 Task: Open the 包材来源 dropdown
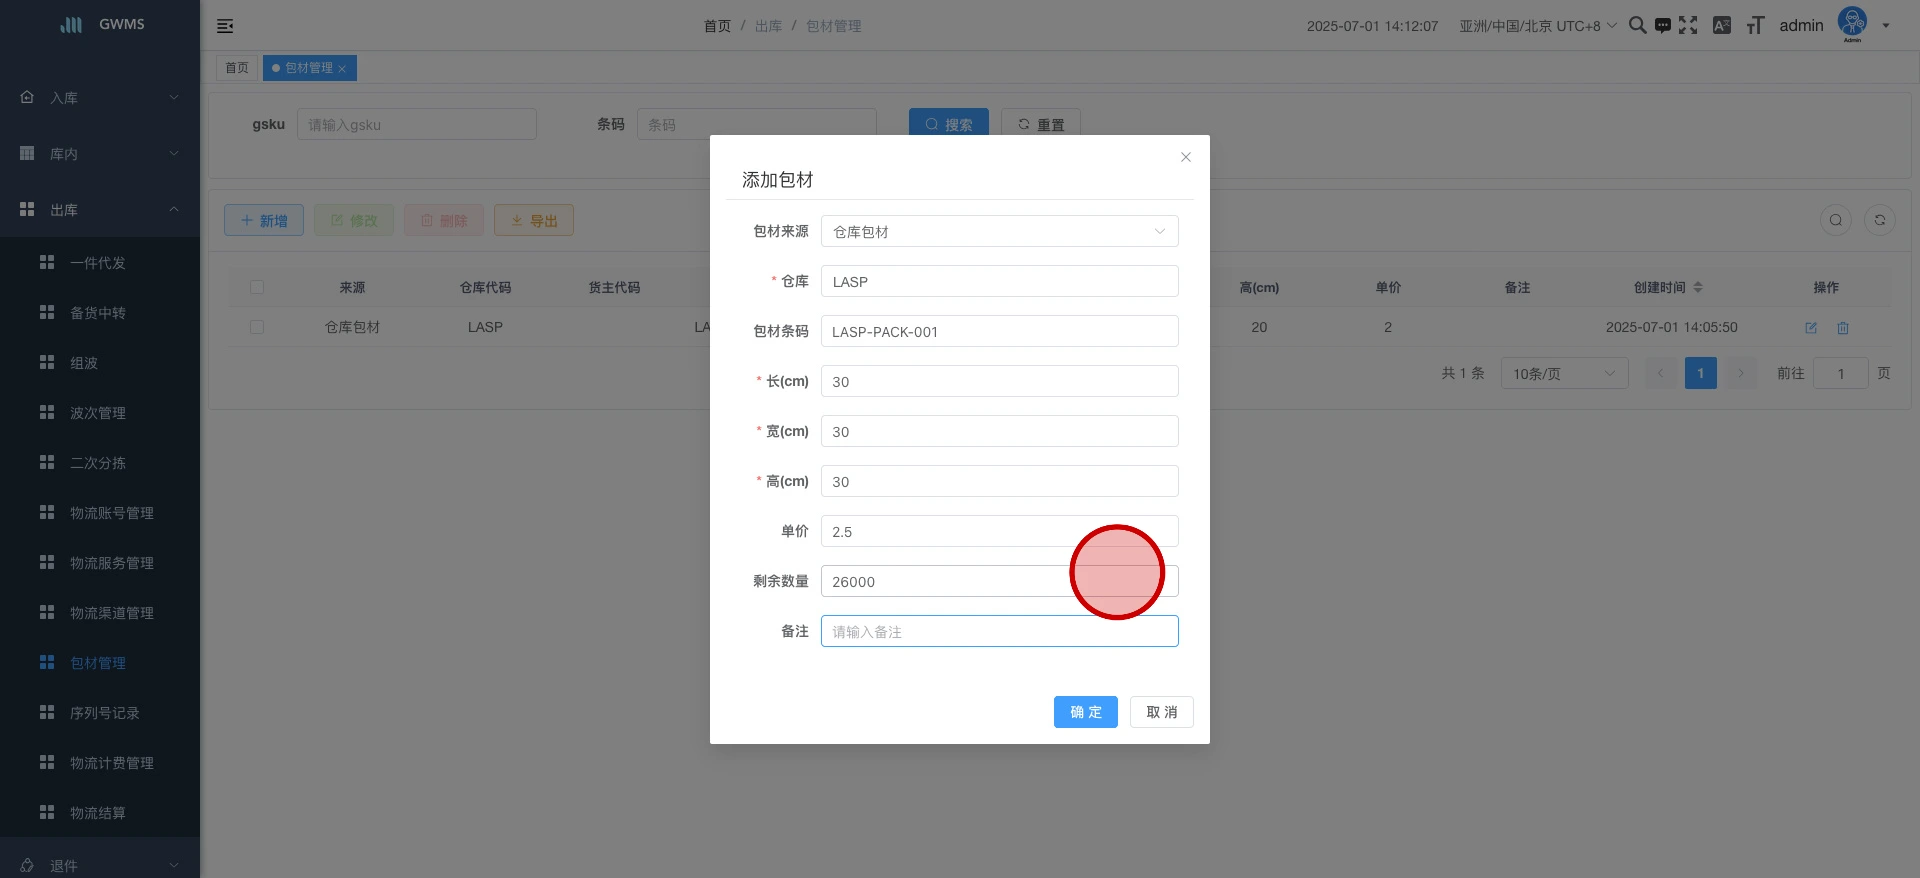click(x=999, y=231)
